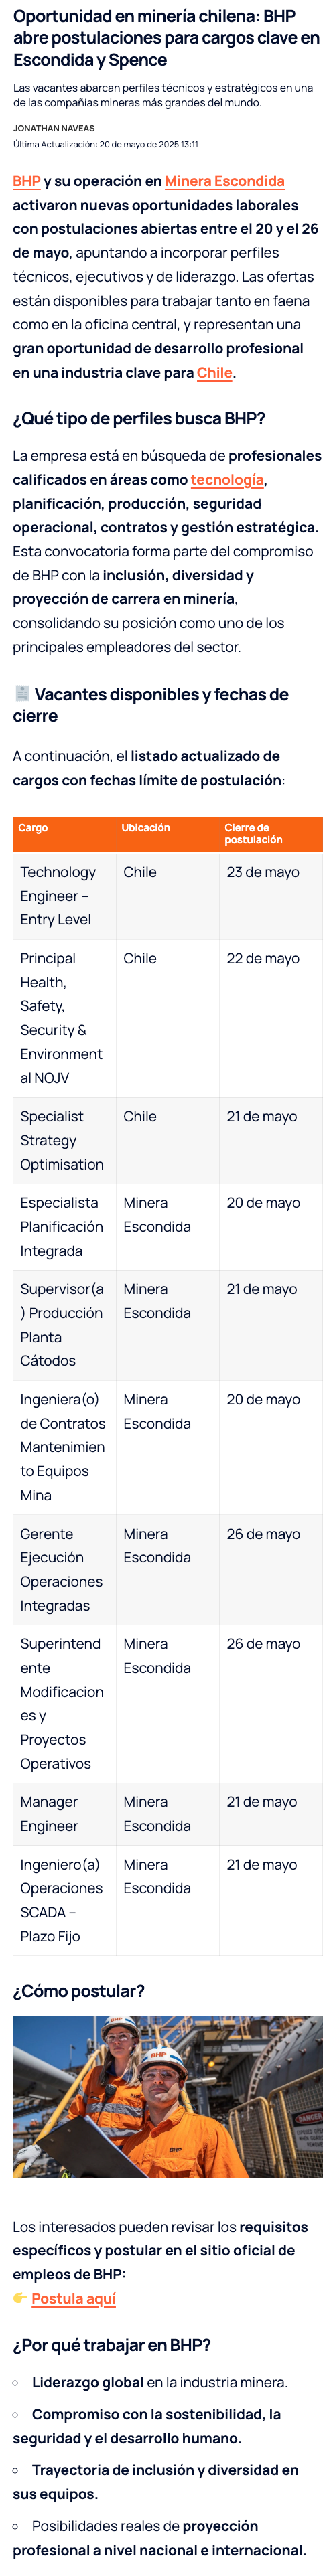
Task: Open the orange Chile link
Action: 214,372
